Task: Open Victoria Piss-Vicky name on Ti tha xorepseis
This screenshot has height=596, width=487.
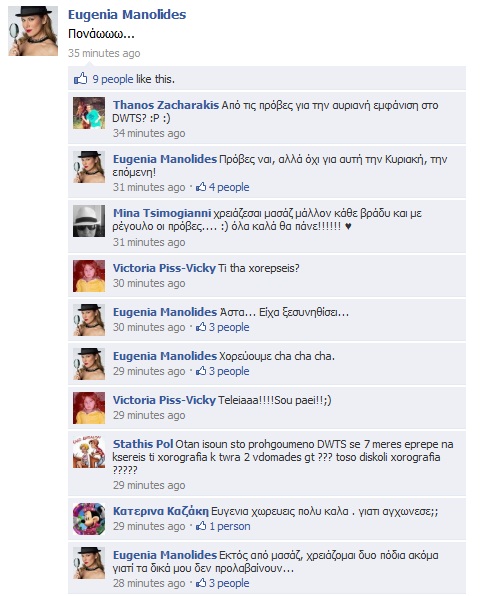Action: coord(164,268)
